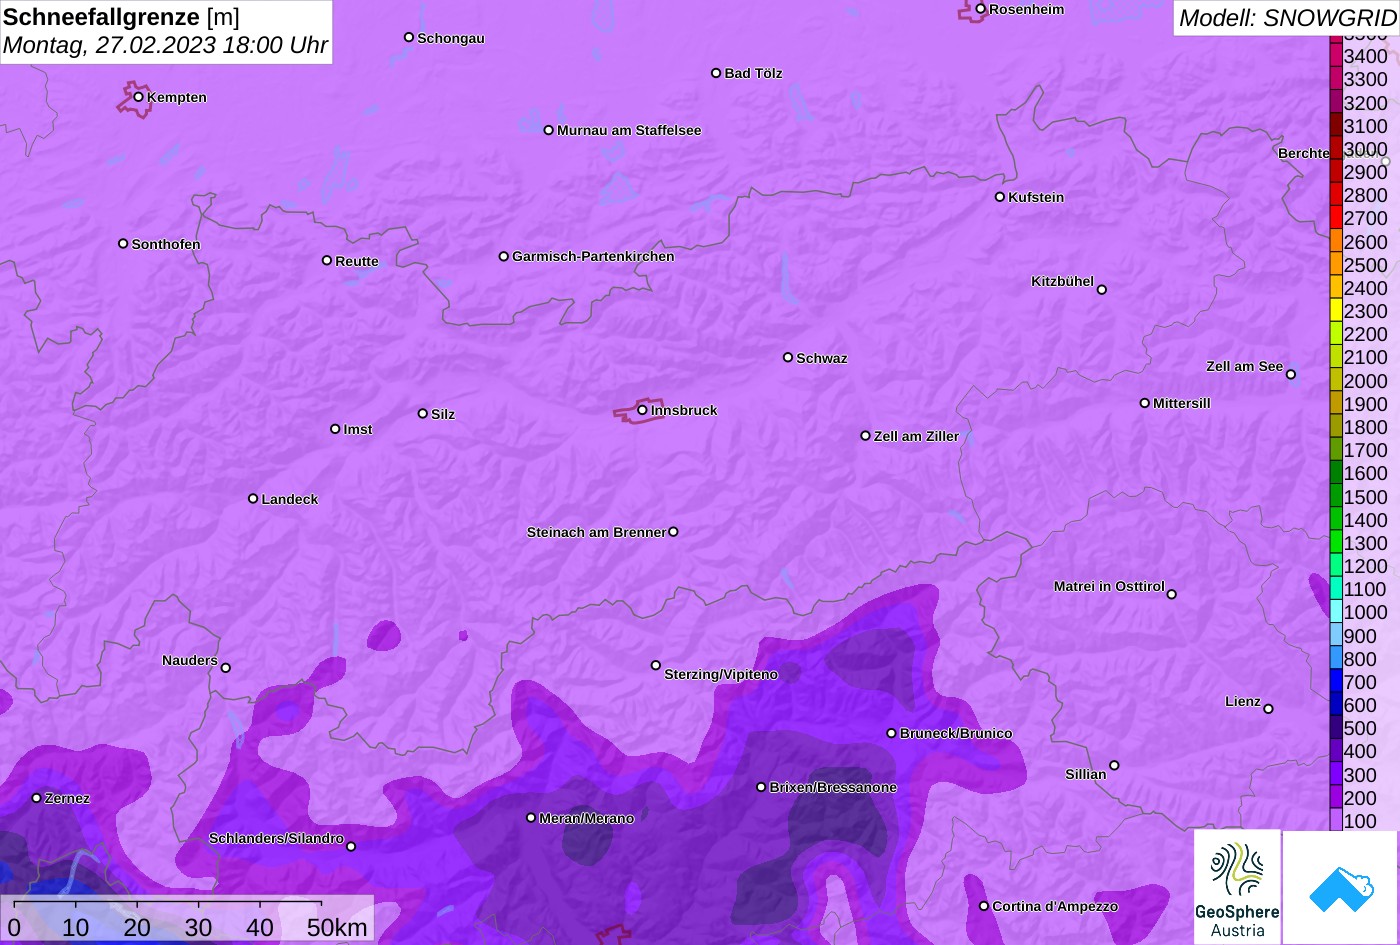Image resolution: width=1400 pixels, height=945 pixels.
Task: Click the Innsbruck city name label
Action: pos(684,410)
